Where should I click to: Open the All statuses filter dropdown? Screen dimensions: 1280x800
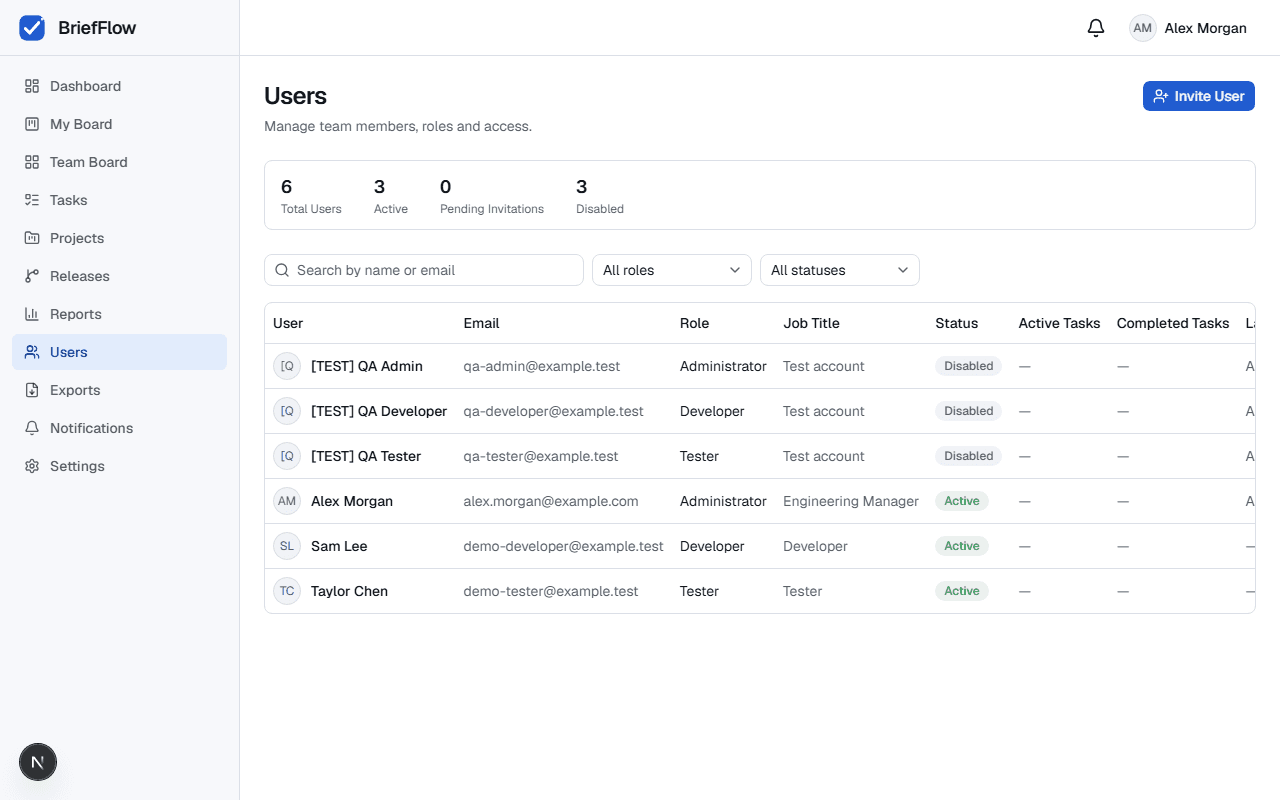coord(840,270)
